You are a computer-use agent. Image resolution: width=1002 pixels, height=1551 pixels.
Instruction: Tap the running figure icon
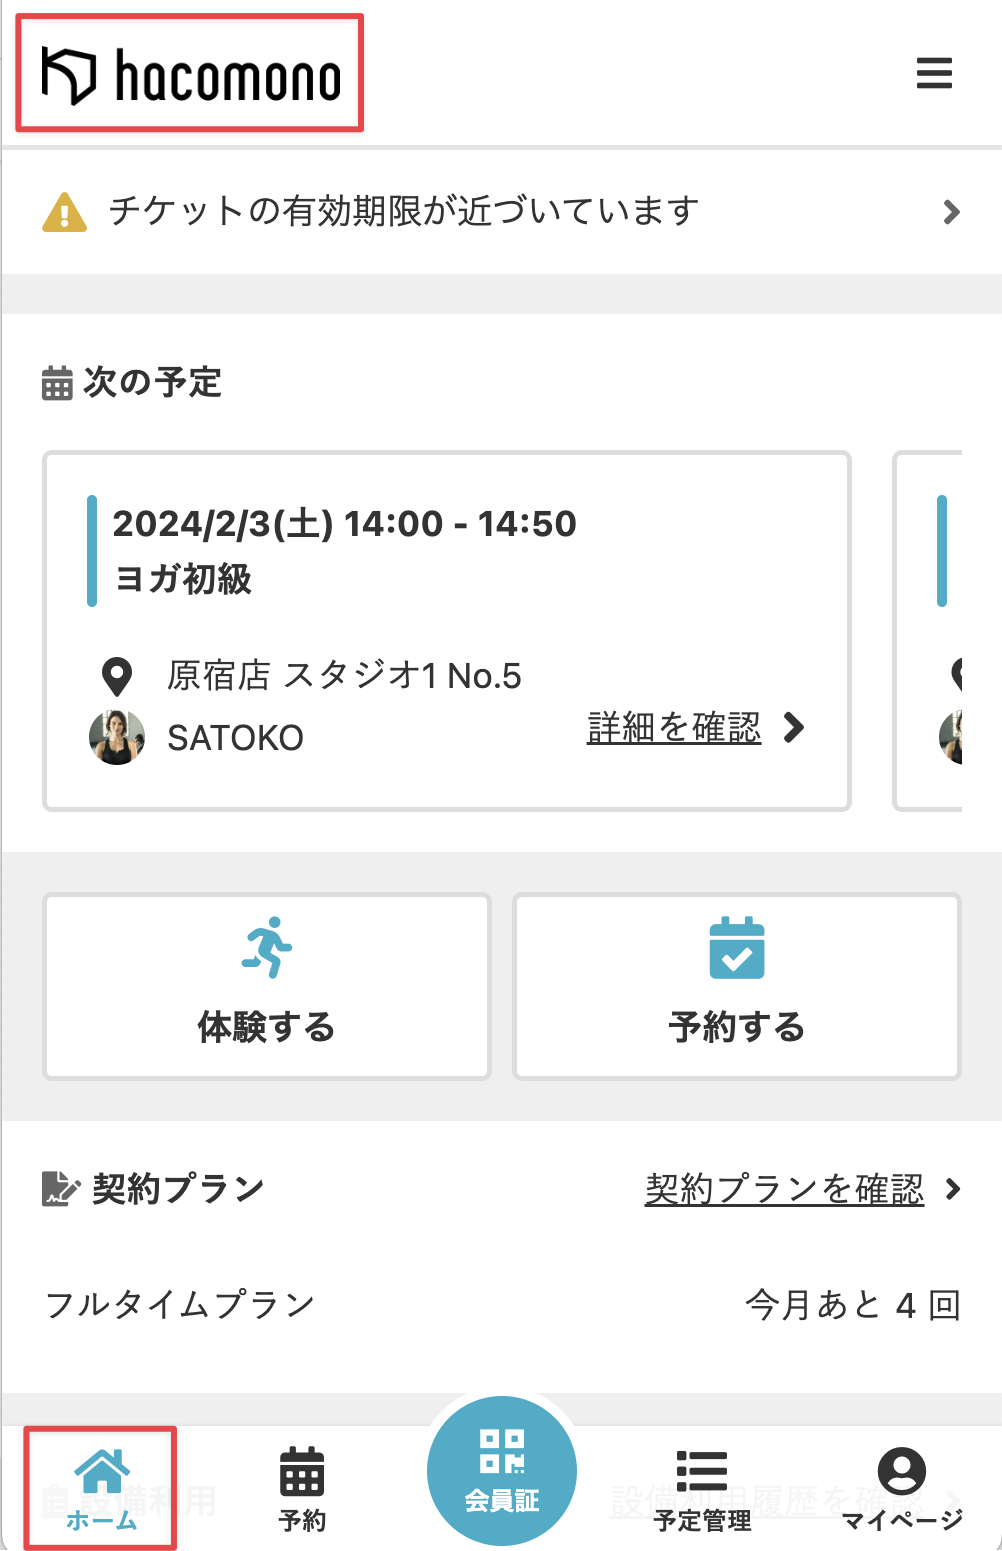[266, 947]
